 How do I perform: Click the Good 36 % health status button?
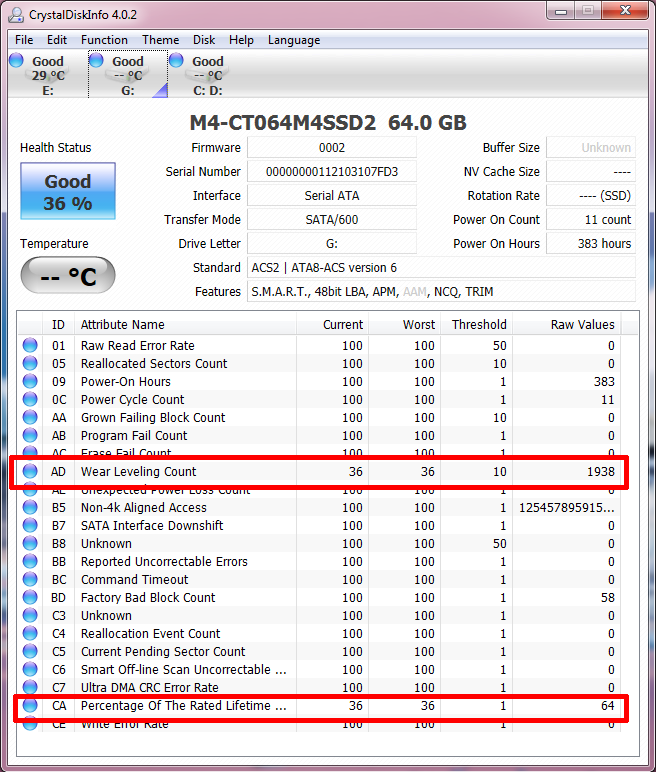[x=68, y=191]
